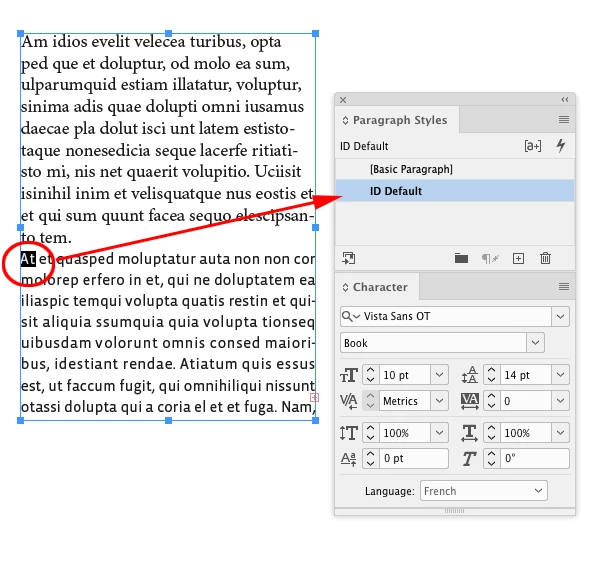Click the tracking value 0 field
608x562 pixels.
click(x=525, y=401)
